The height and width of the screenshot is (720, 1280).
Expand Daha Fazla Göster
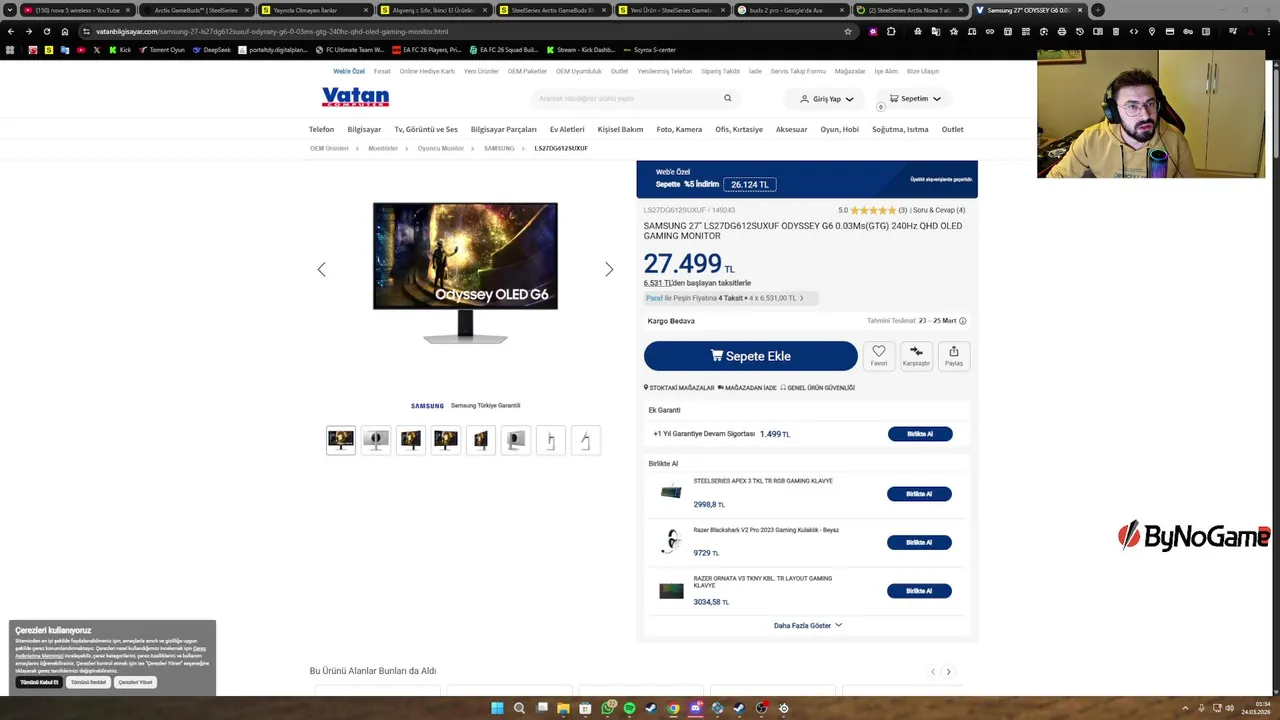[808, 625]
